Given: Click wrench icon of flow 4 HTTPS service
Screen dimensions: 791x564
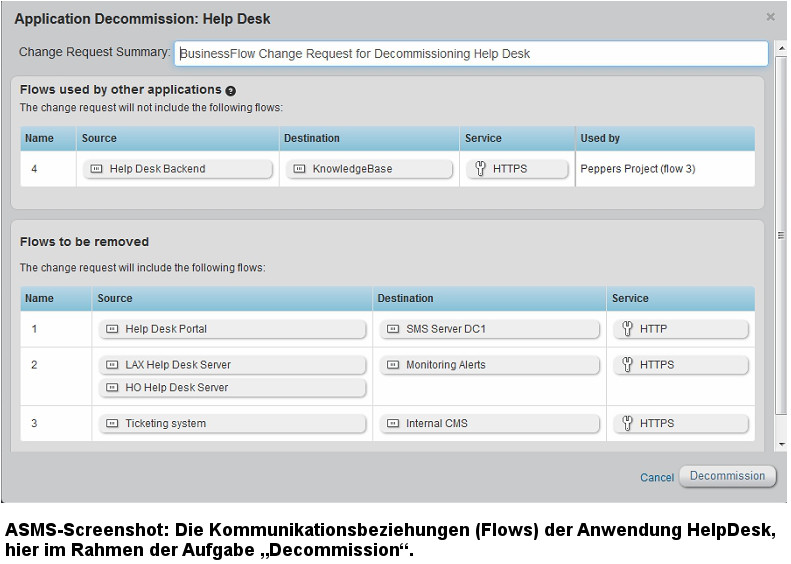Looking at the screenshot, I should (479, 169).
